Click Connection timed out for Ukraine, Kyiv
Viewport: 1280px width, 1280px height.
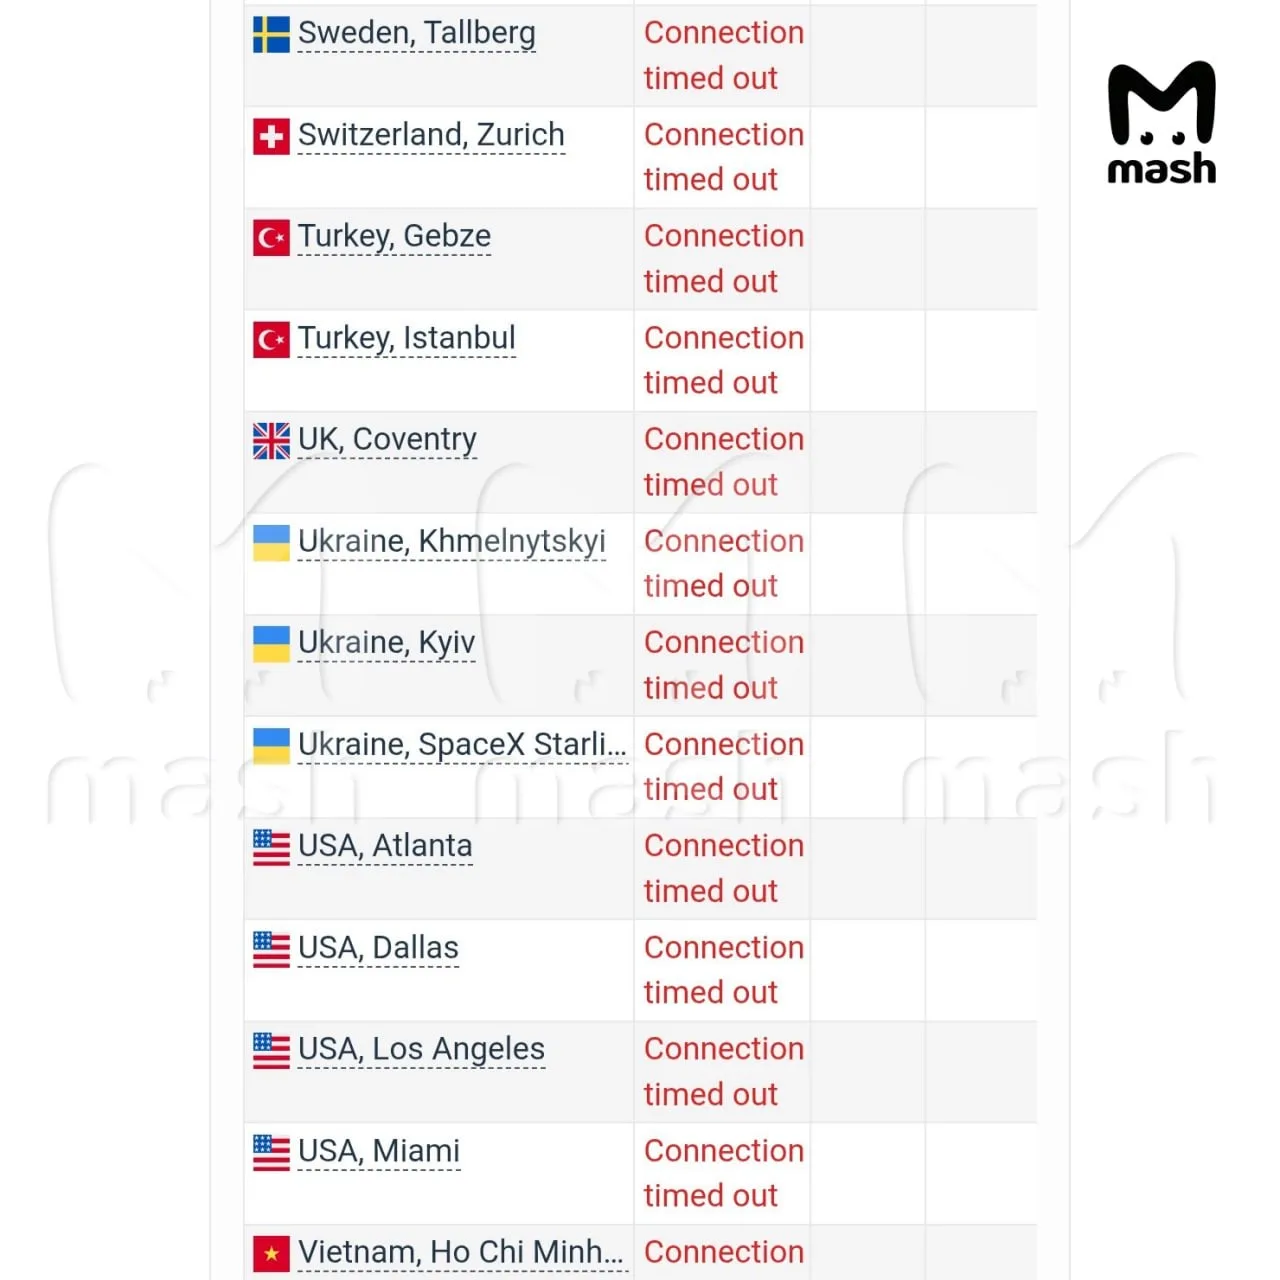pyautogui.click(x=723, y=665)
